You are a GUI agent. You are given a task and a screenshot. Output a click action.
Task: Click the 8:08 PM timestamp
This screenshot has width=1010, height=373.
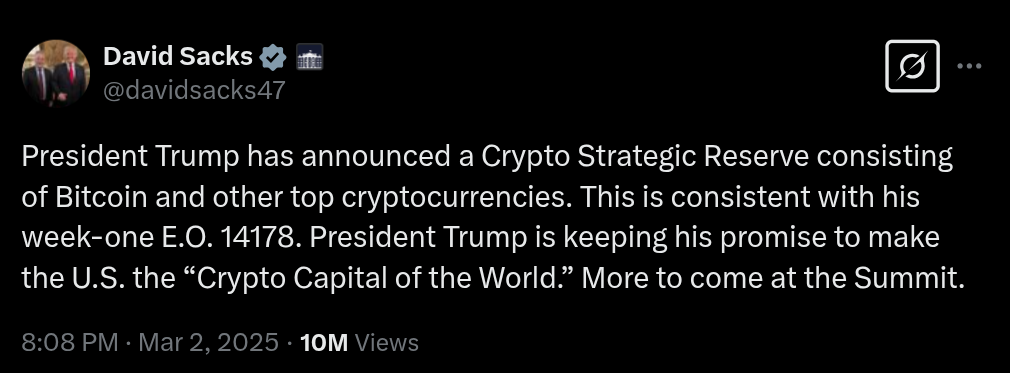[70, 342]
